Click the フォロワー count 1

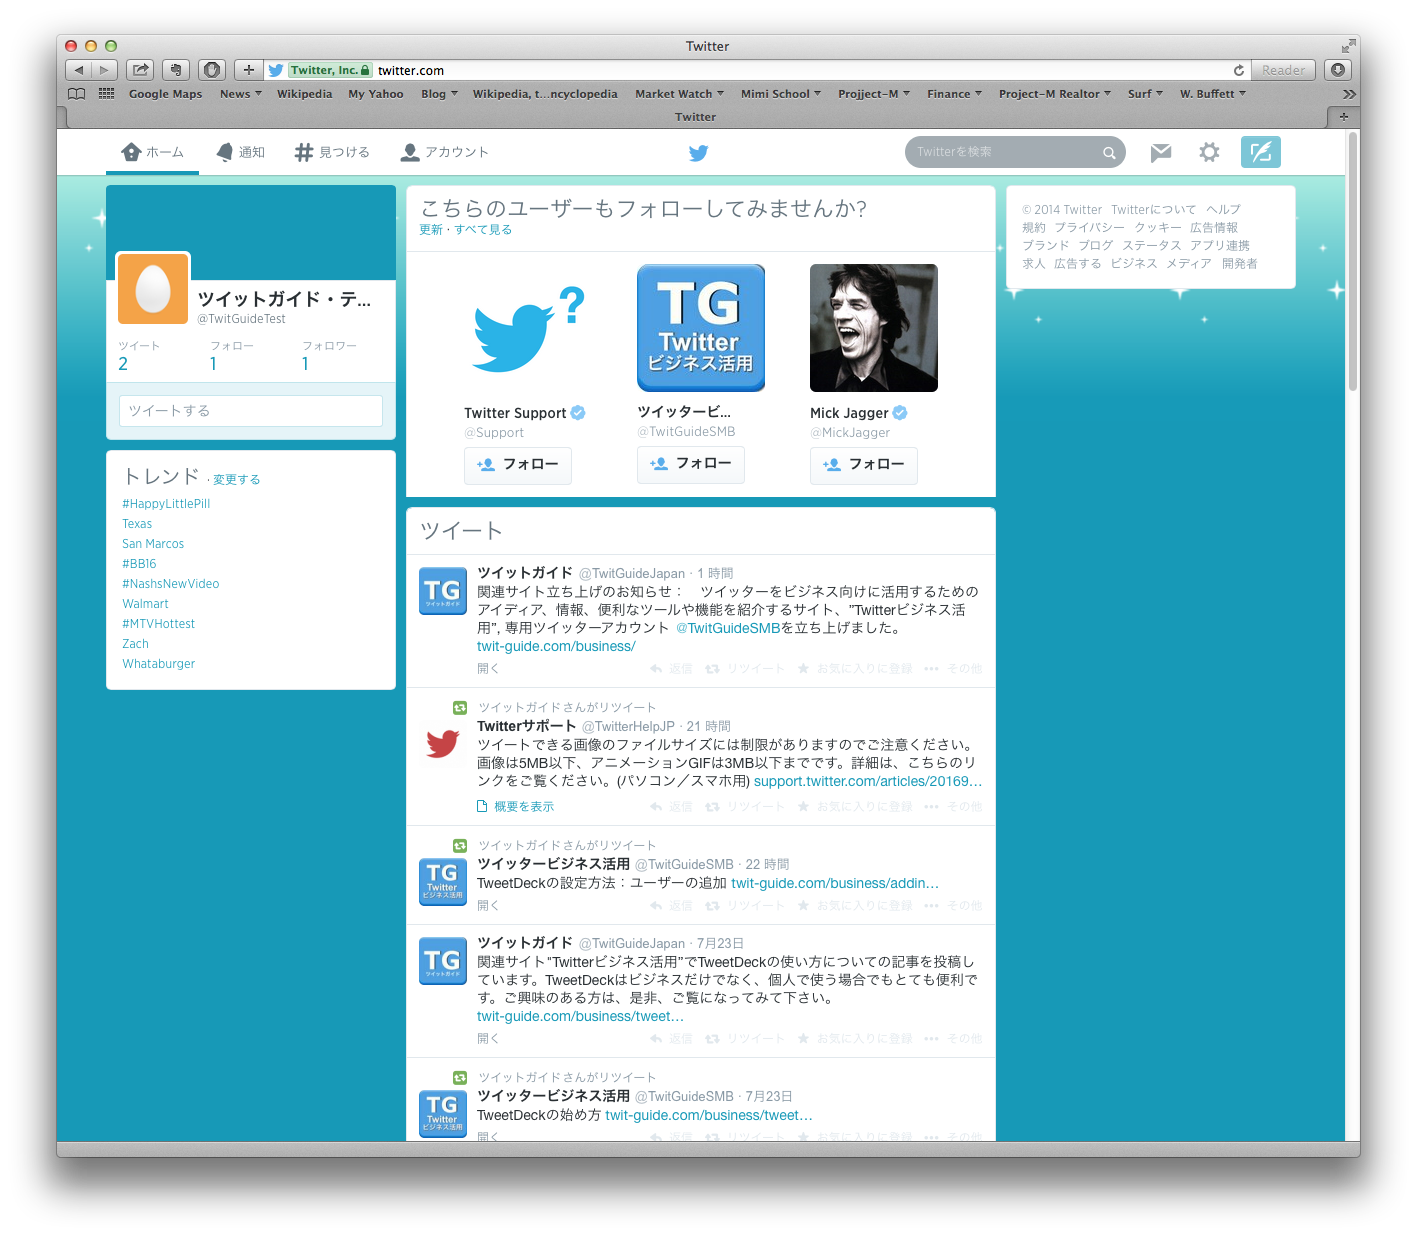click(x=305, y=364)
